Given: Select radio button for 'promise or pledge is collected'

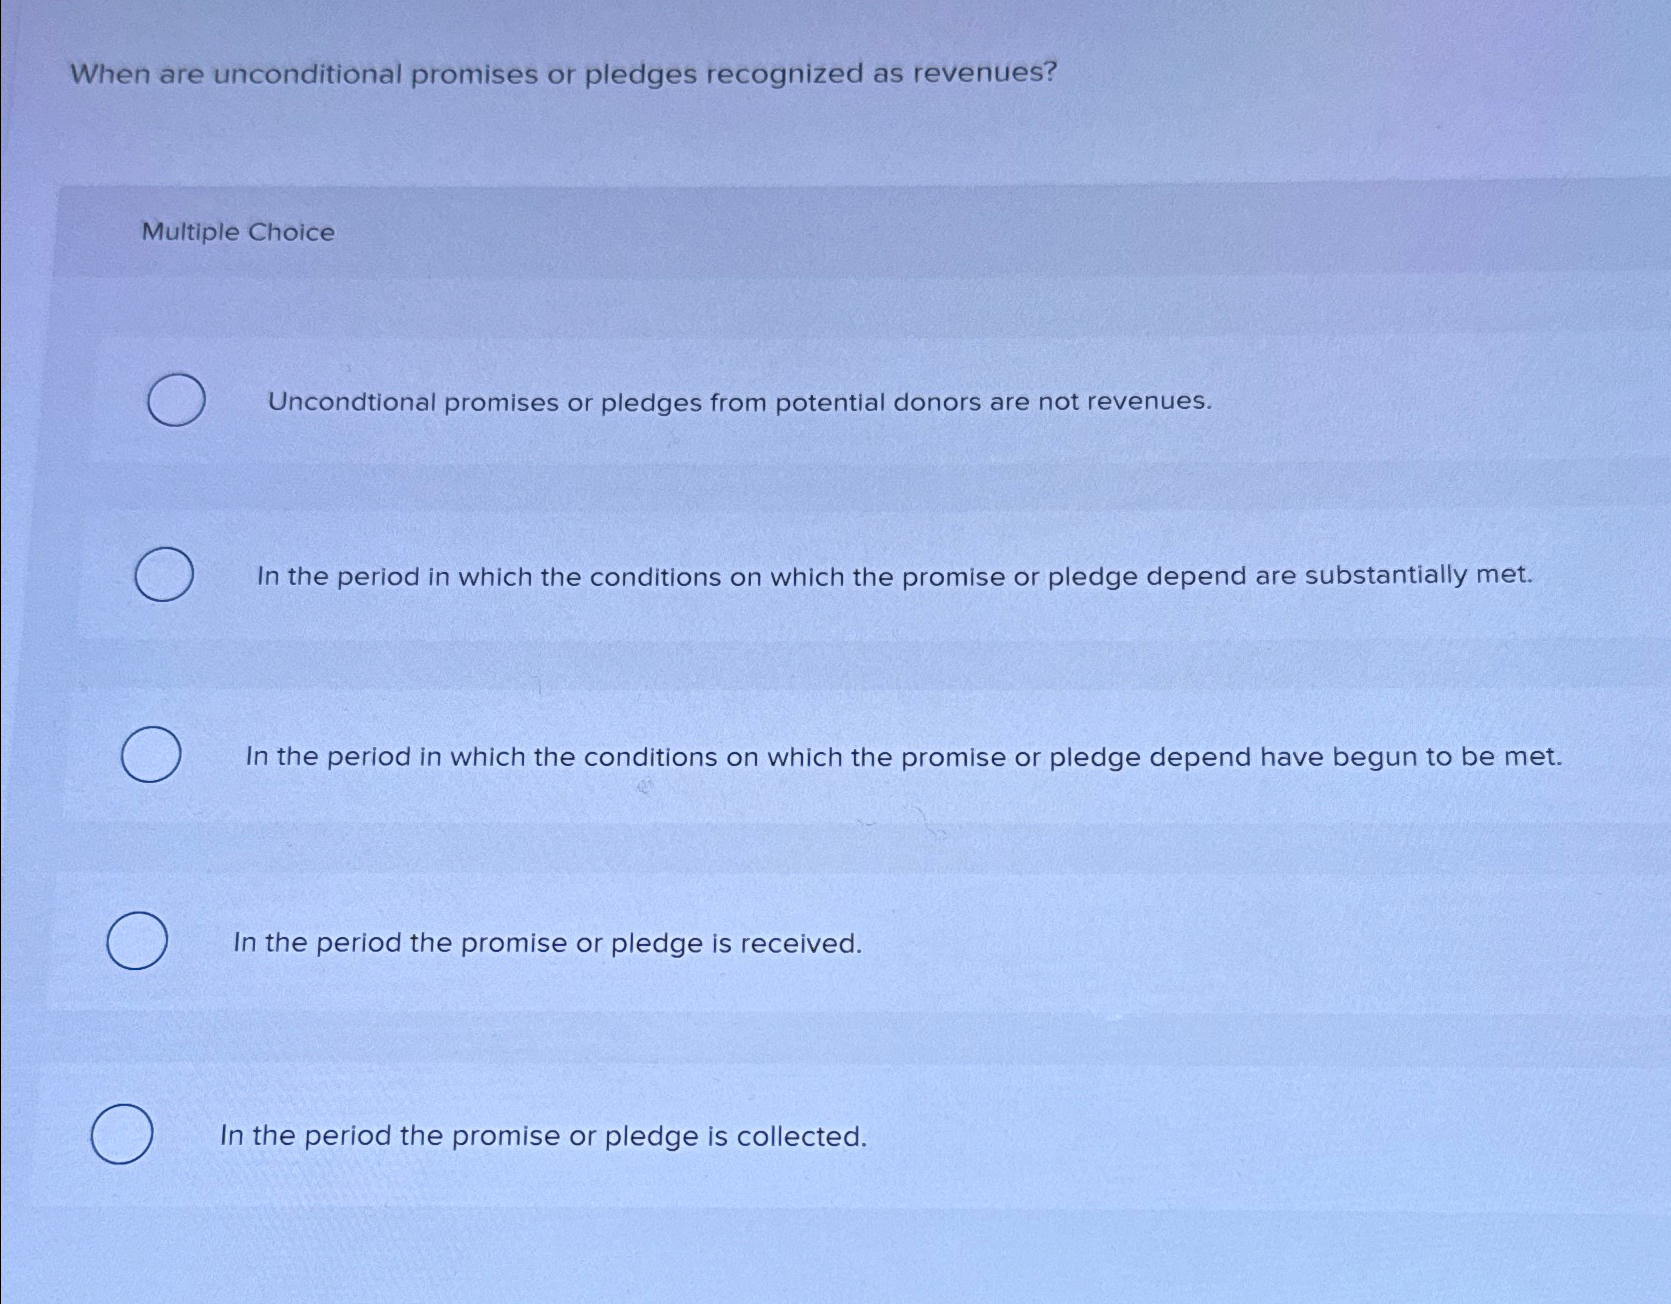Looking at the screenshot, I should coord(122,1134).
